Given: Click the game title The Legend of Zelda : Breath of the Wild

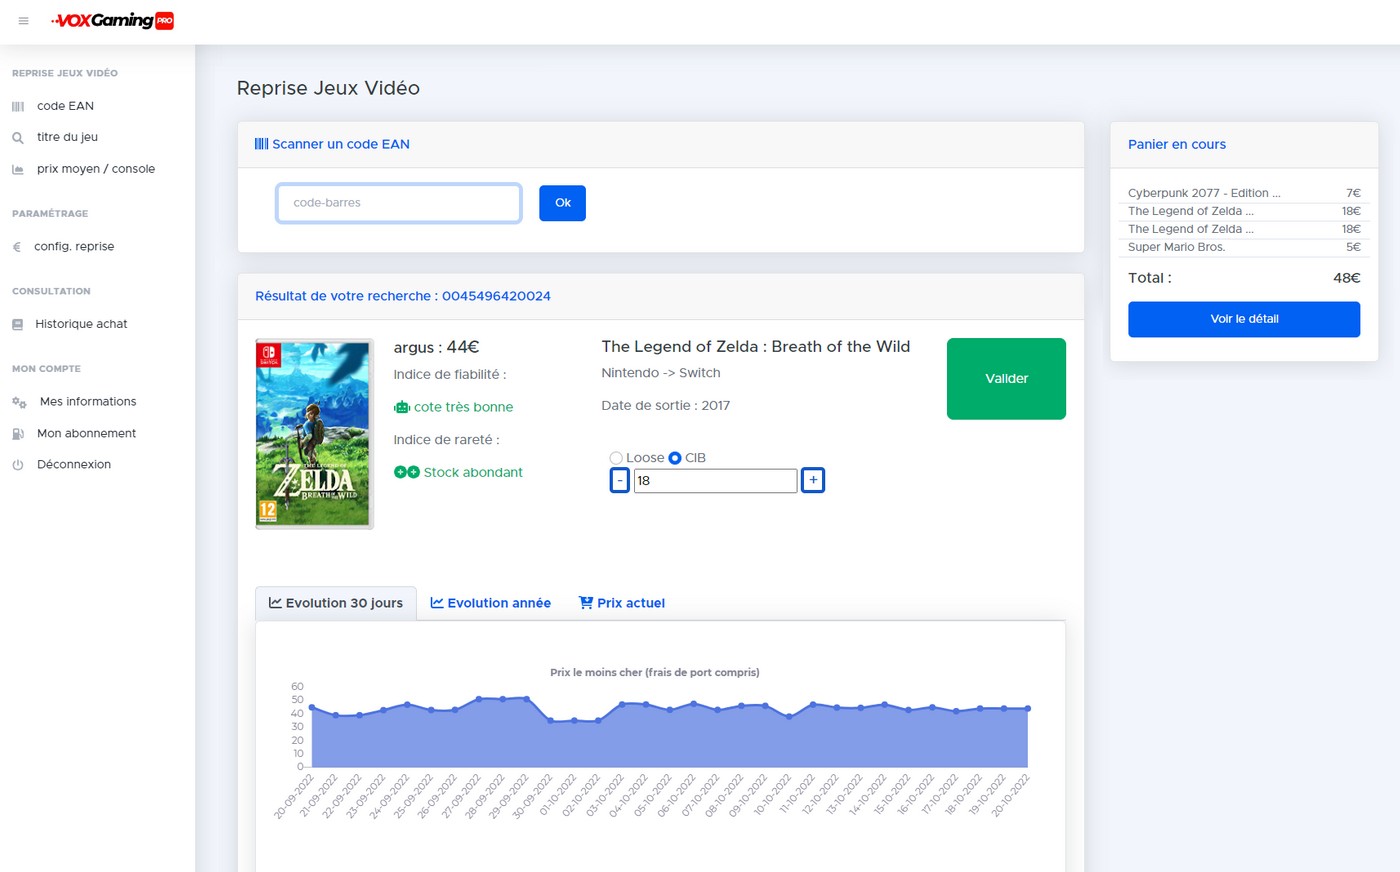Looking at the screenshot, I should click(x=756, y=347).
